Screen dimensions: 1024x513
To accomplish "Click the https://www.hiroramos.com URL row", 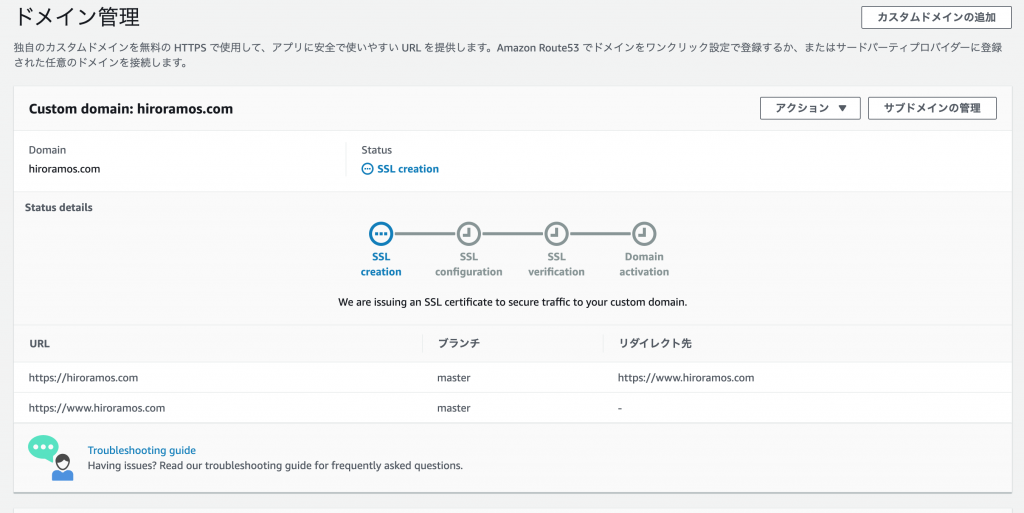I will point(512,408).
